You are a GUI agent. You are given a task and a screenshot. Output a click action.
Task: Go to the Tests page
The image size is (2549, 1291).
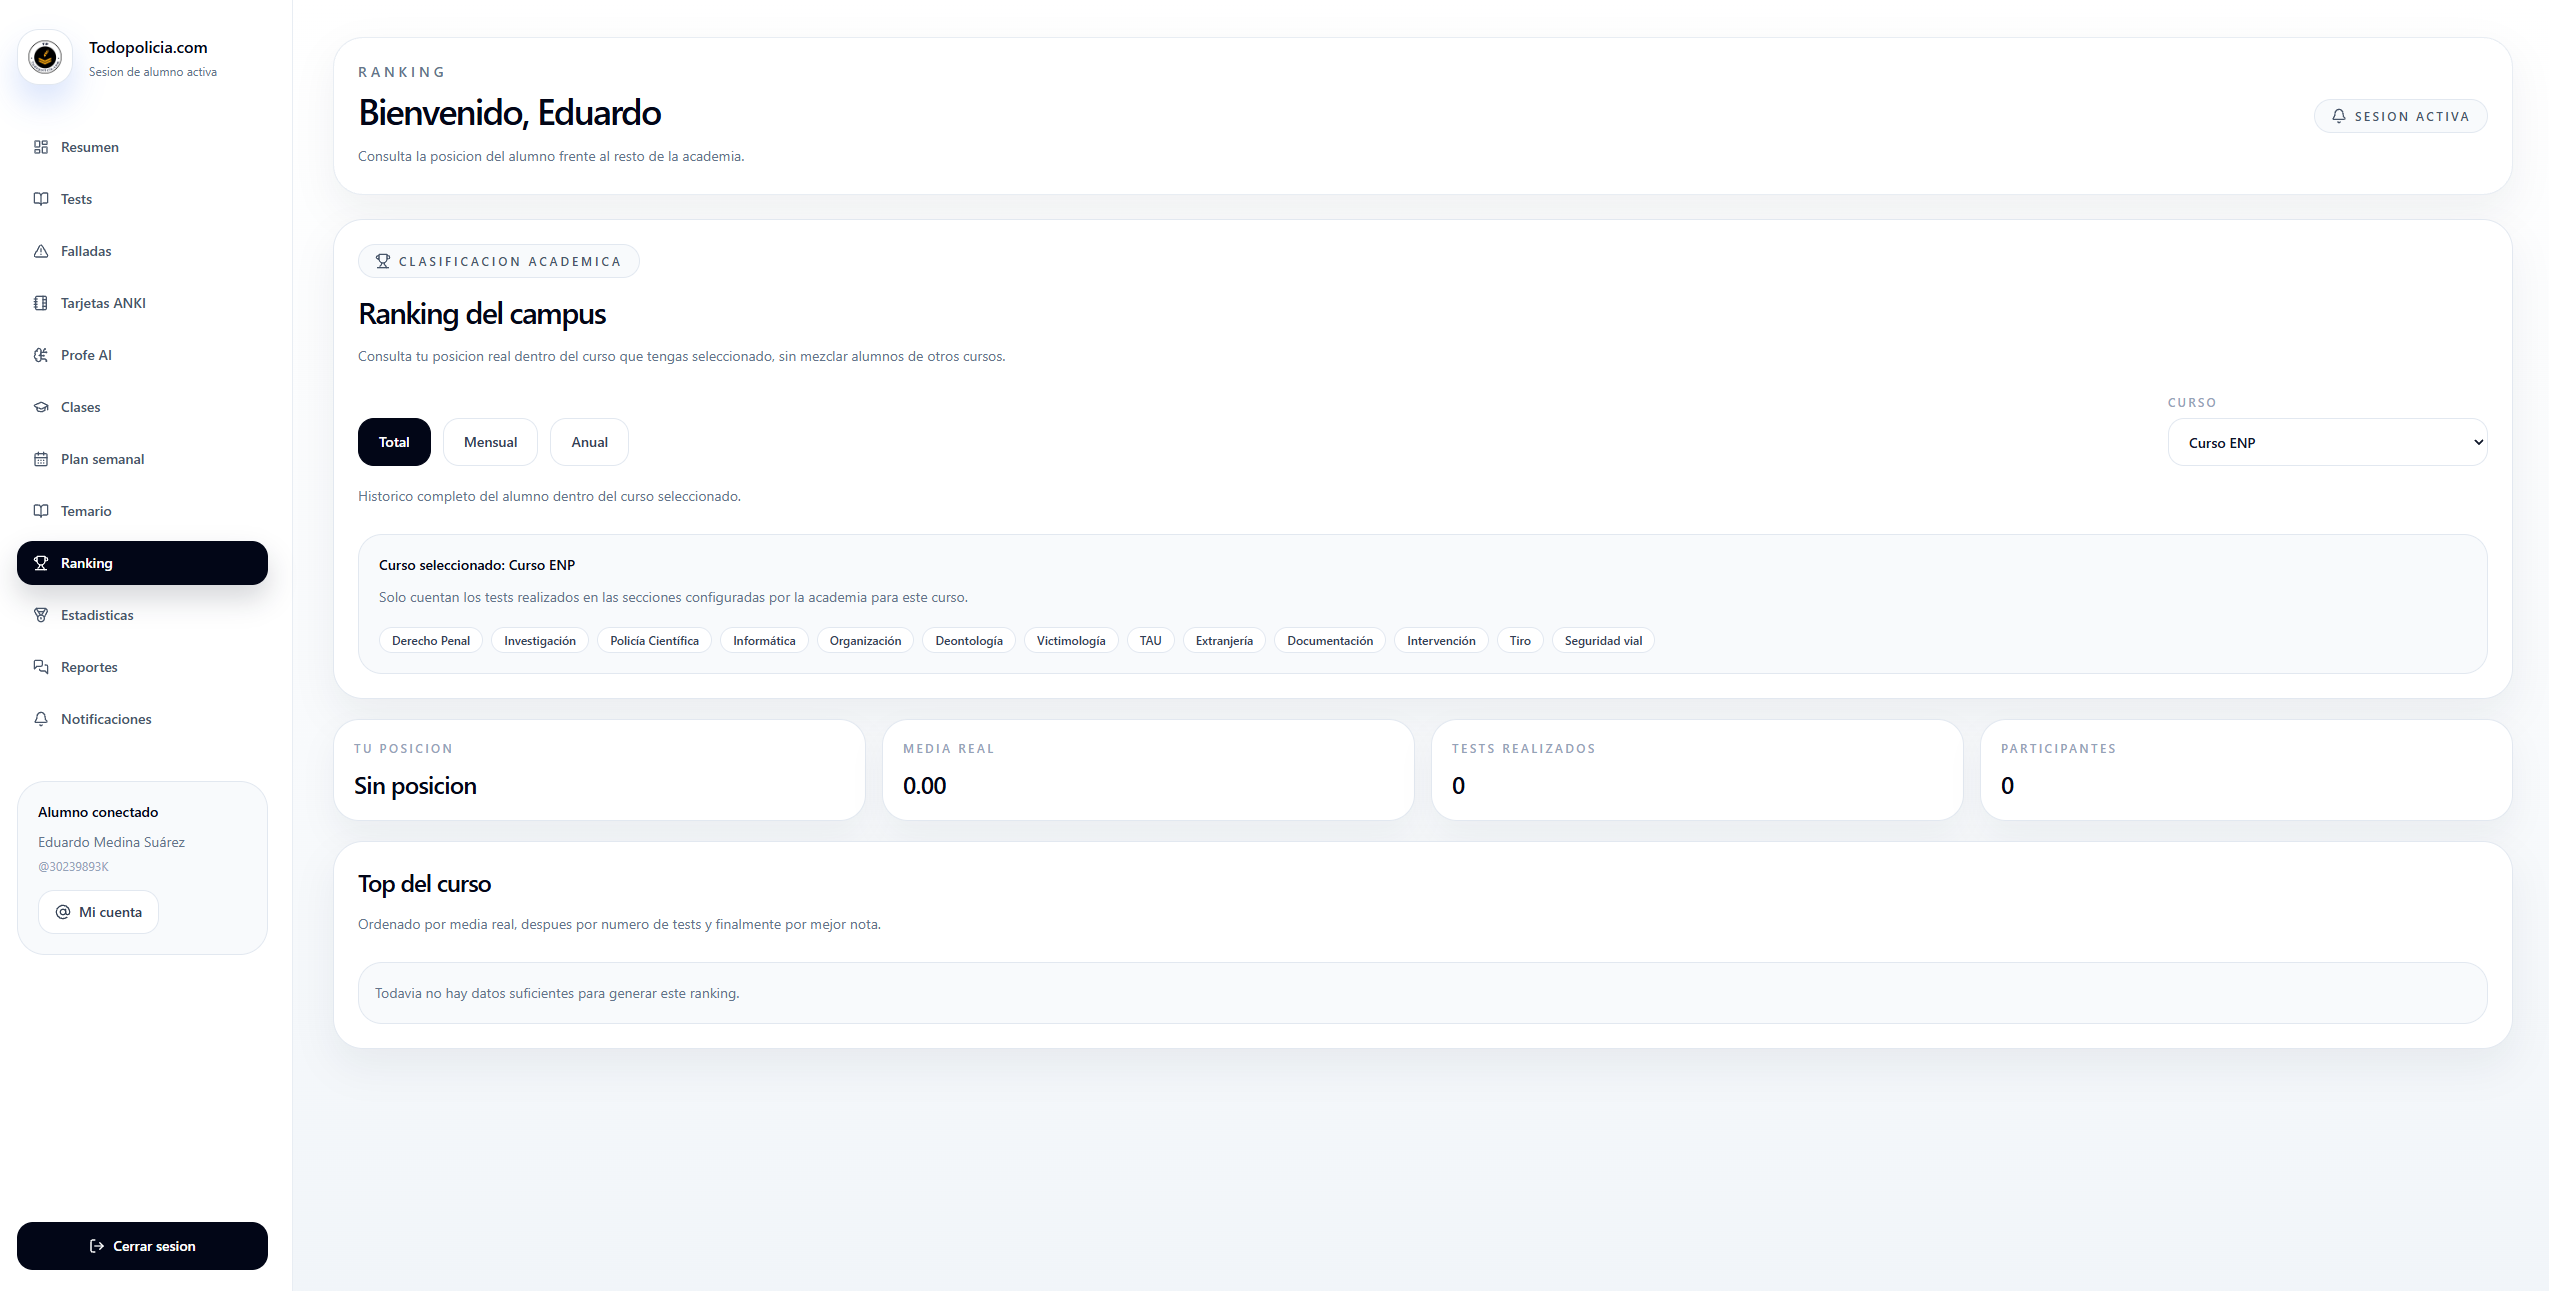pyautogui.click(x=142, y=199)
